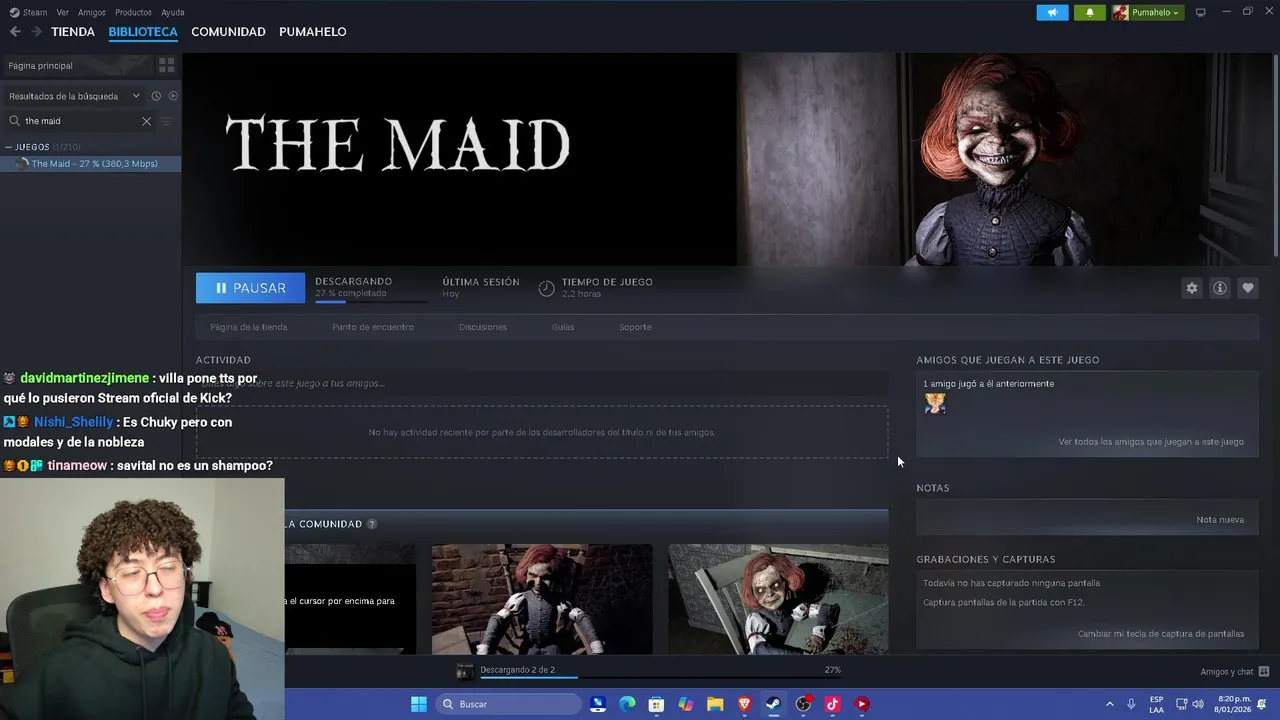This screenshot has height=720, width=1280.
Task: Open Microsoft Edge from taskbar
Action: (x=627, y=704)
